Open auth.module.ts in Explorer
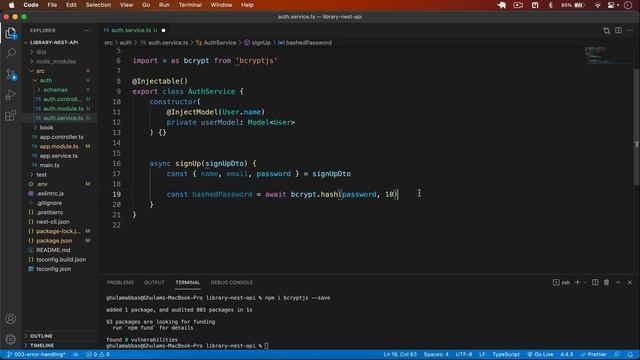 [x=63, y=109]
